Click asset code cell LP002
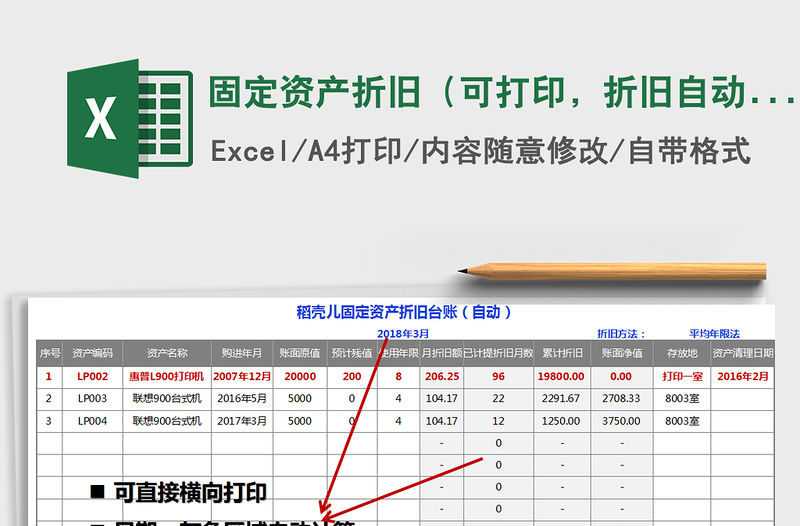 92,377
